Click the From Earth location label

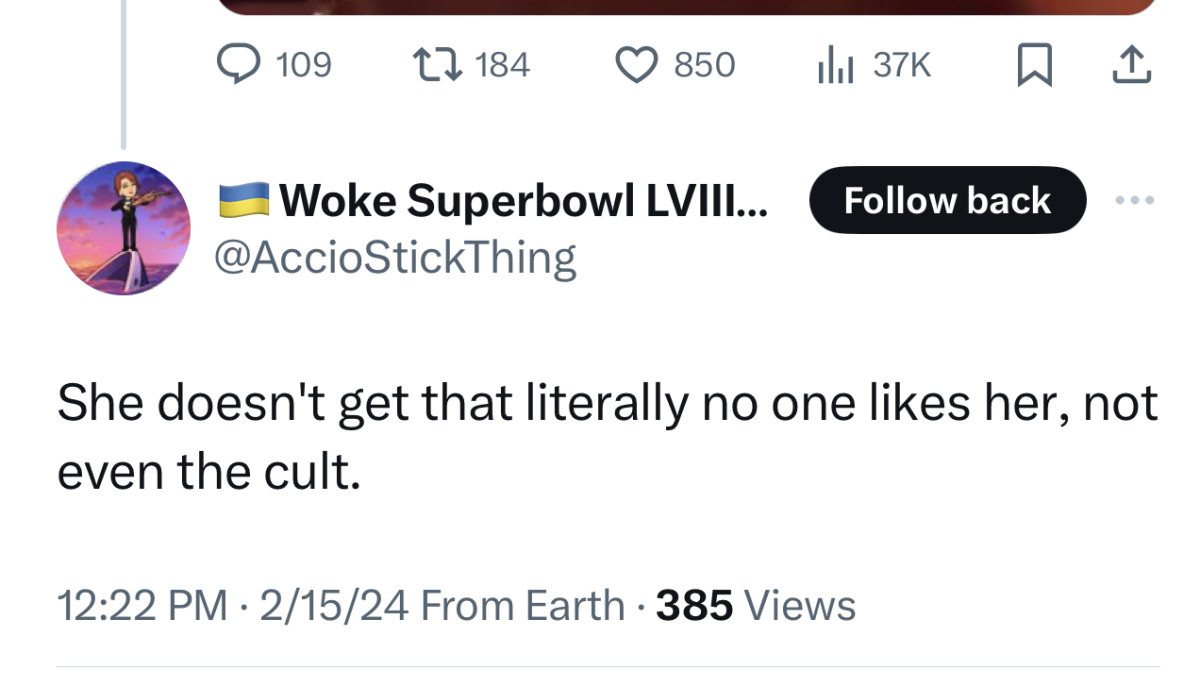pos(523,605)
